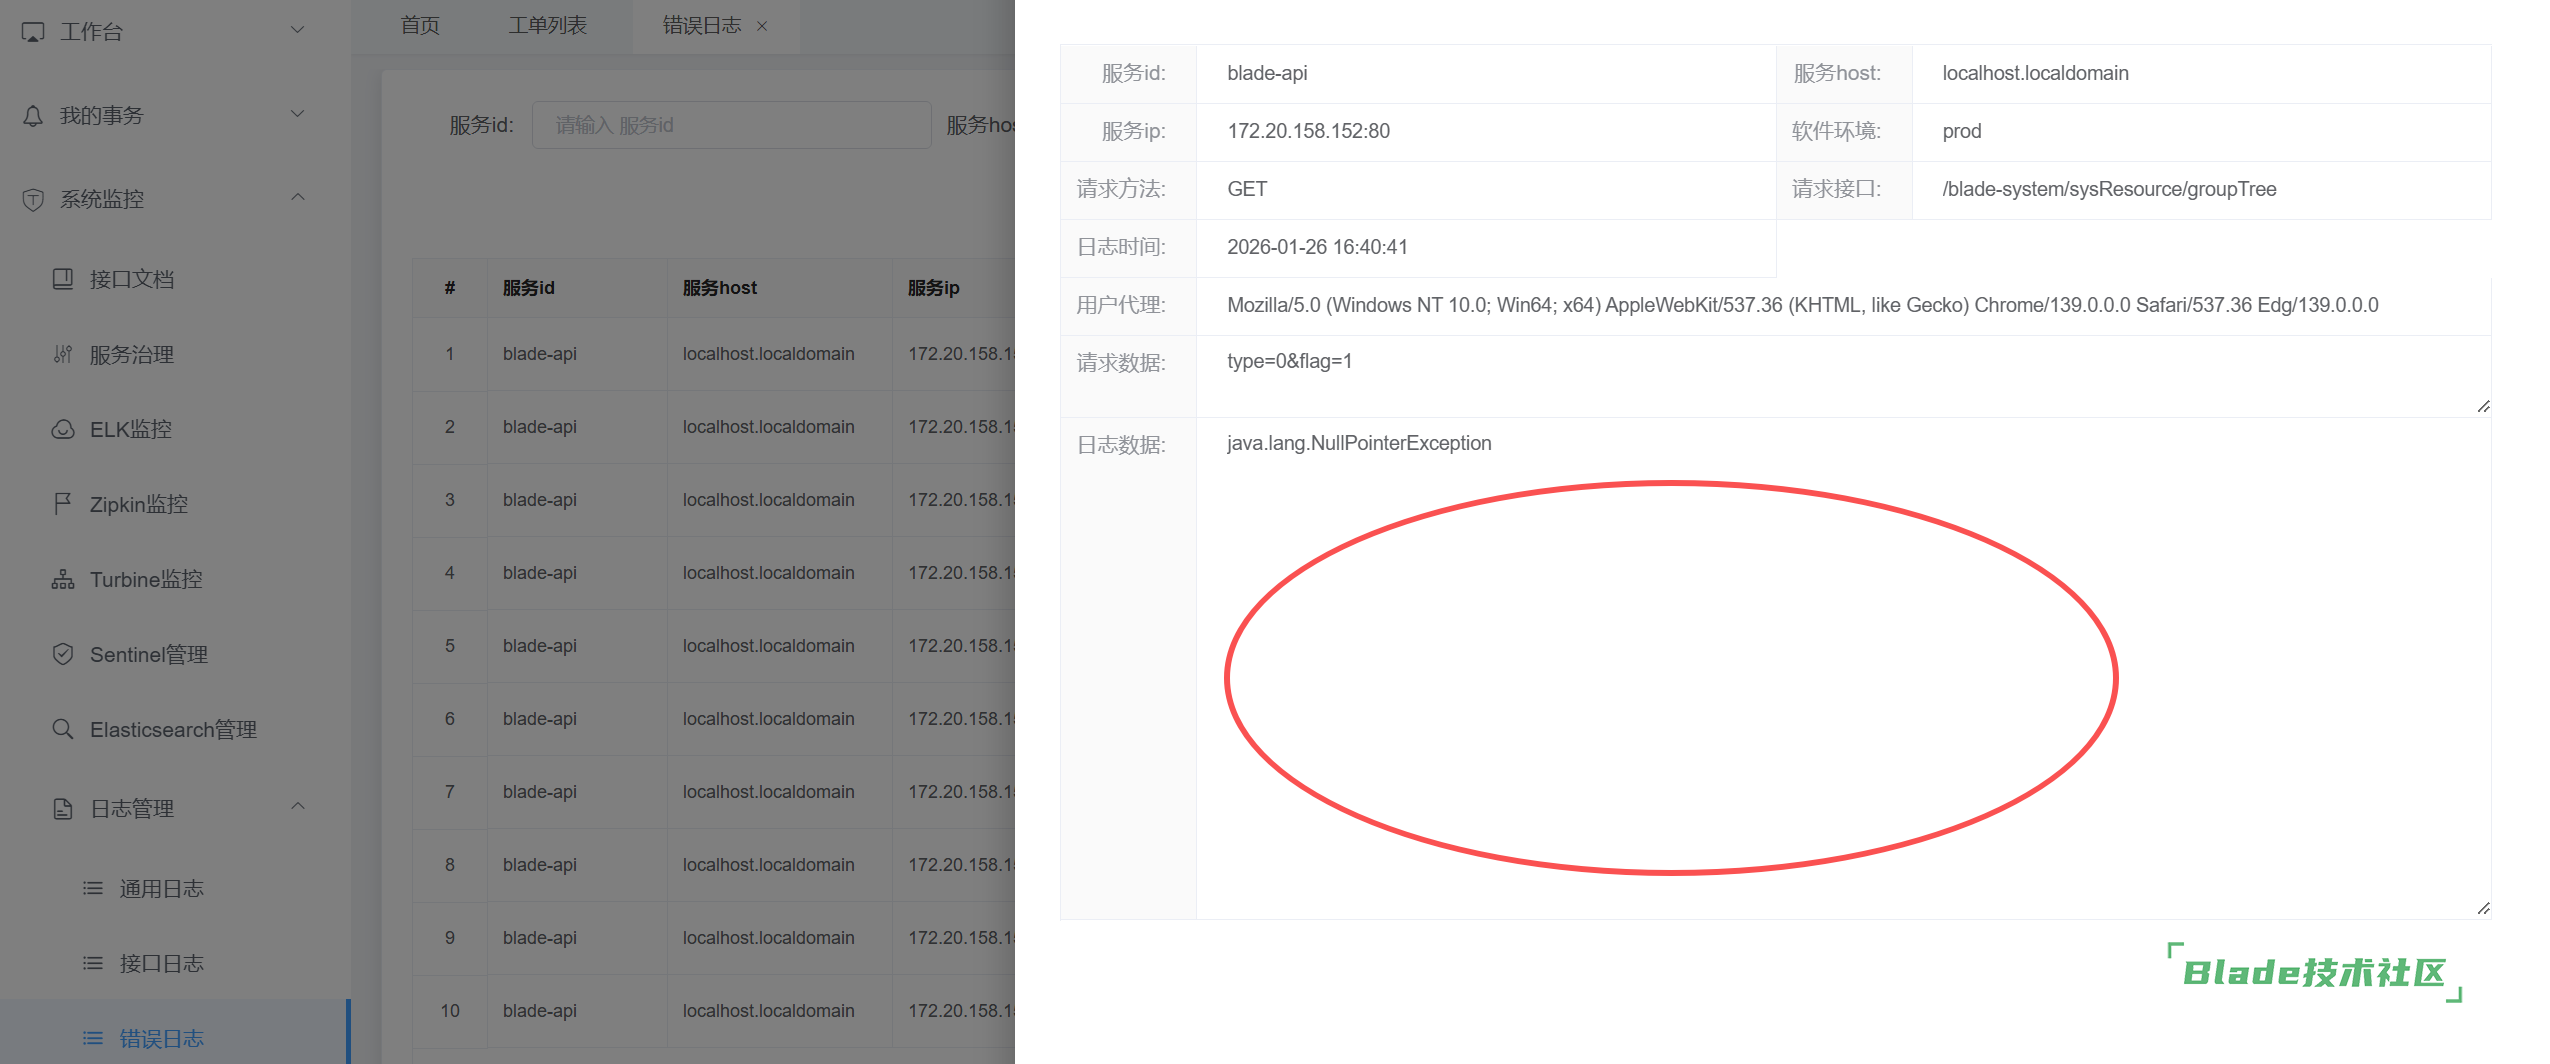This screenshot has height=1064, width=2550.
Task: Switch to the 工单列表 tab
Action: coord(547,26)
